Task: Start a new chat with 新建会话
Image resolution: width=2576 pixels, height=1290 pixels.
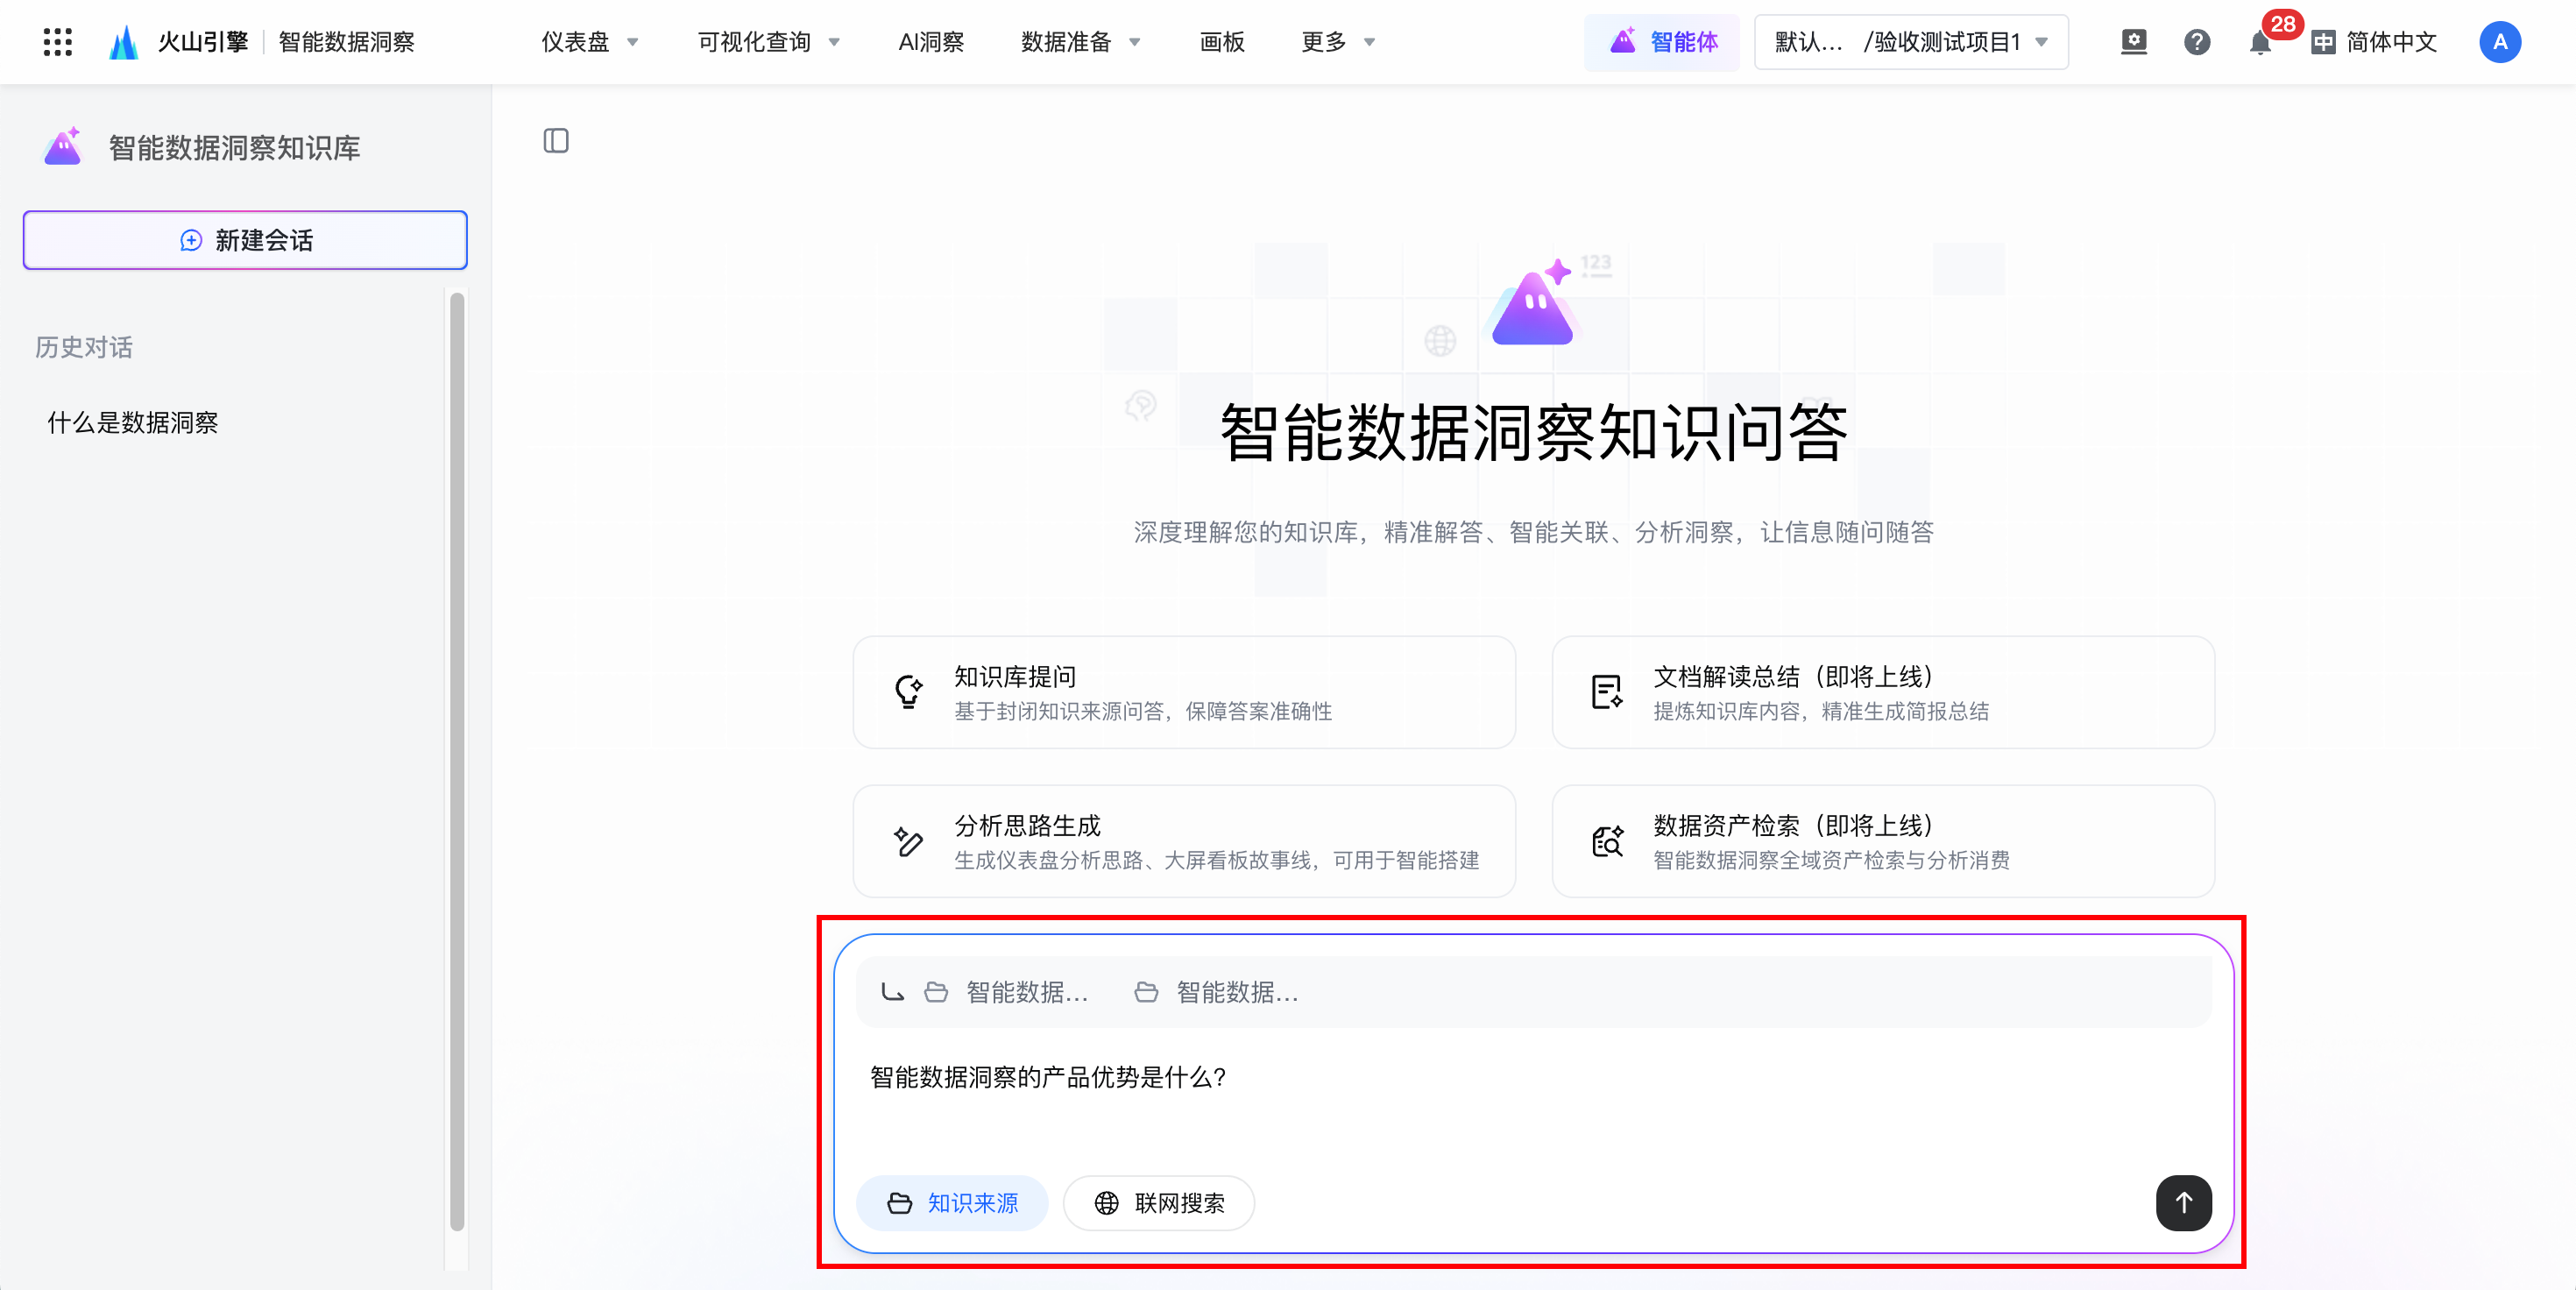Action: pyautogui.click(x=245, y=240)
